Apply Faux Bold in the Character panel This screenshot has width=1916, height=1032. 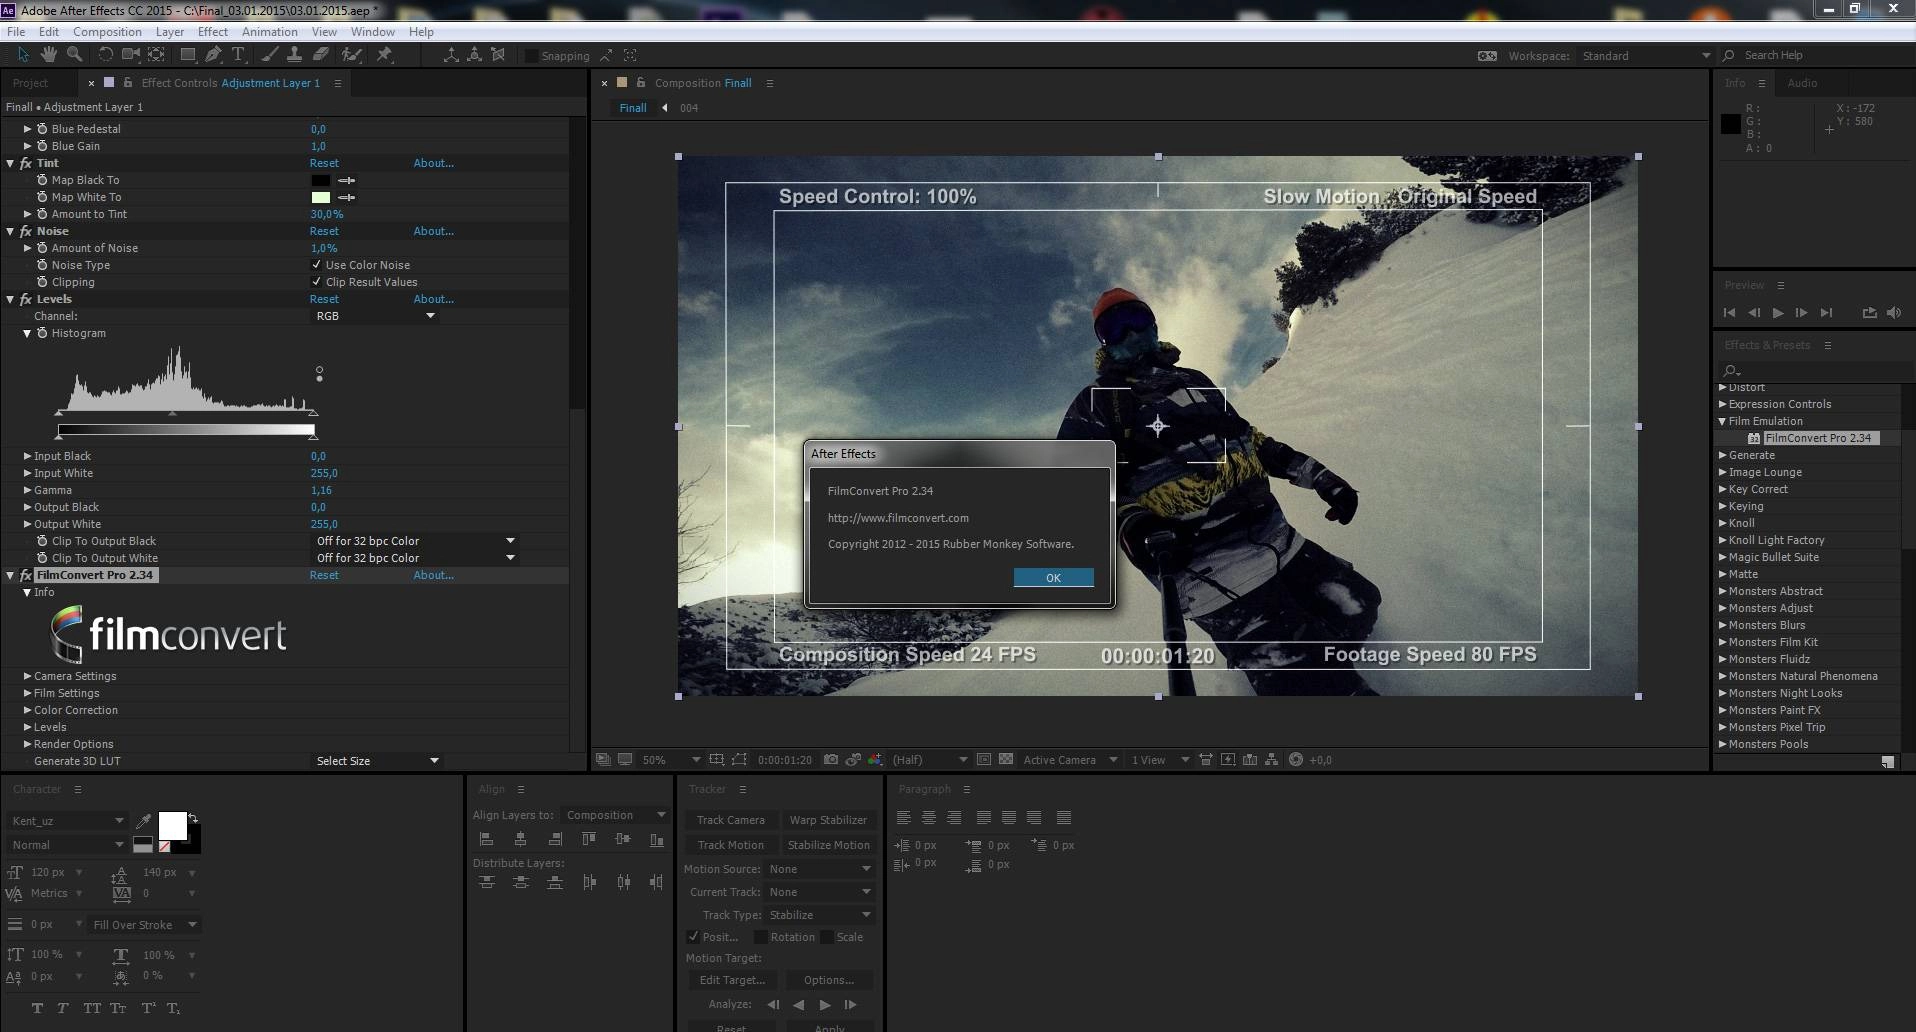(x=37, y=1008)
